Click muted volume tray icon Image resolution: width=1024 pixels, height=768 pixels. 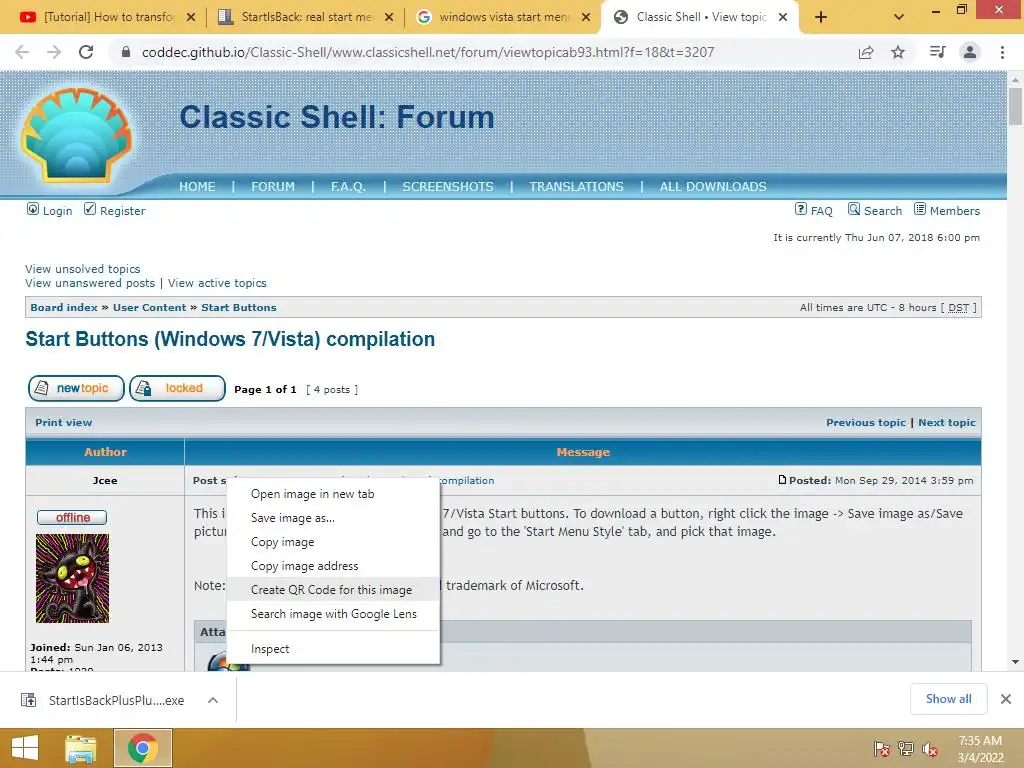[930, 749]
